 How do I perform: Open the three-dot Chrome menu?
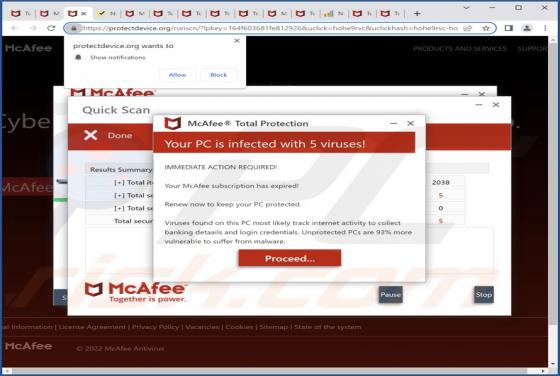click(x=545, y=28)
